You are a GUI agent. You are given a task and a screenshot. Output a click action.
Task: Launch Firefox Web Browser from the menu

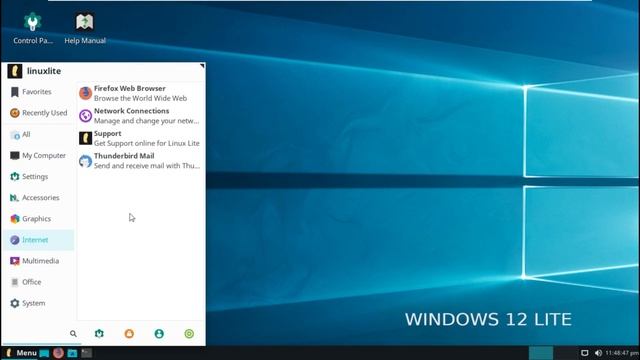(140, 93)
